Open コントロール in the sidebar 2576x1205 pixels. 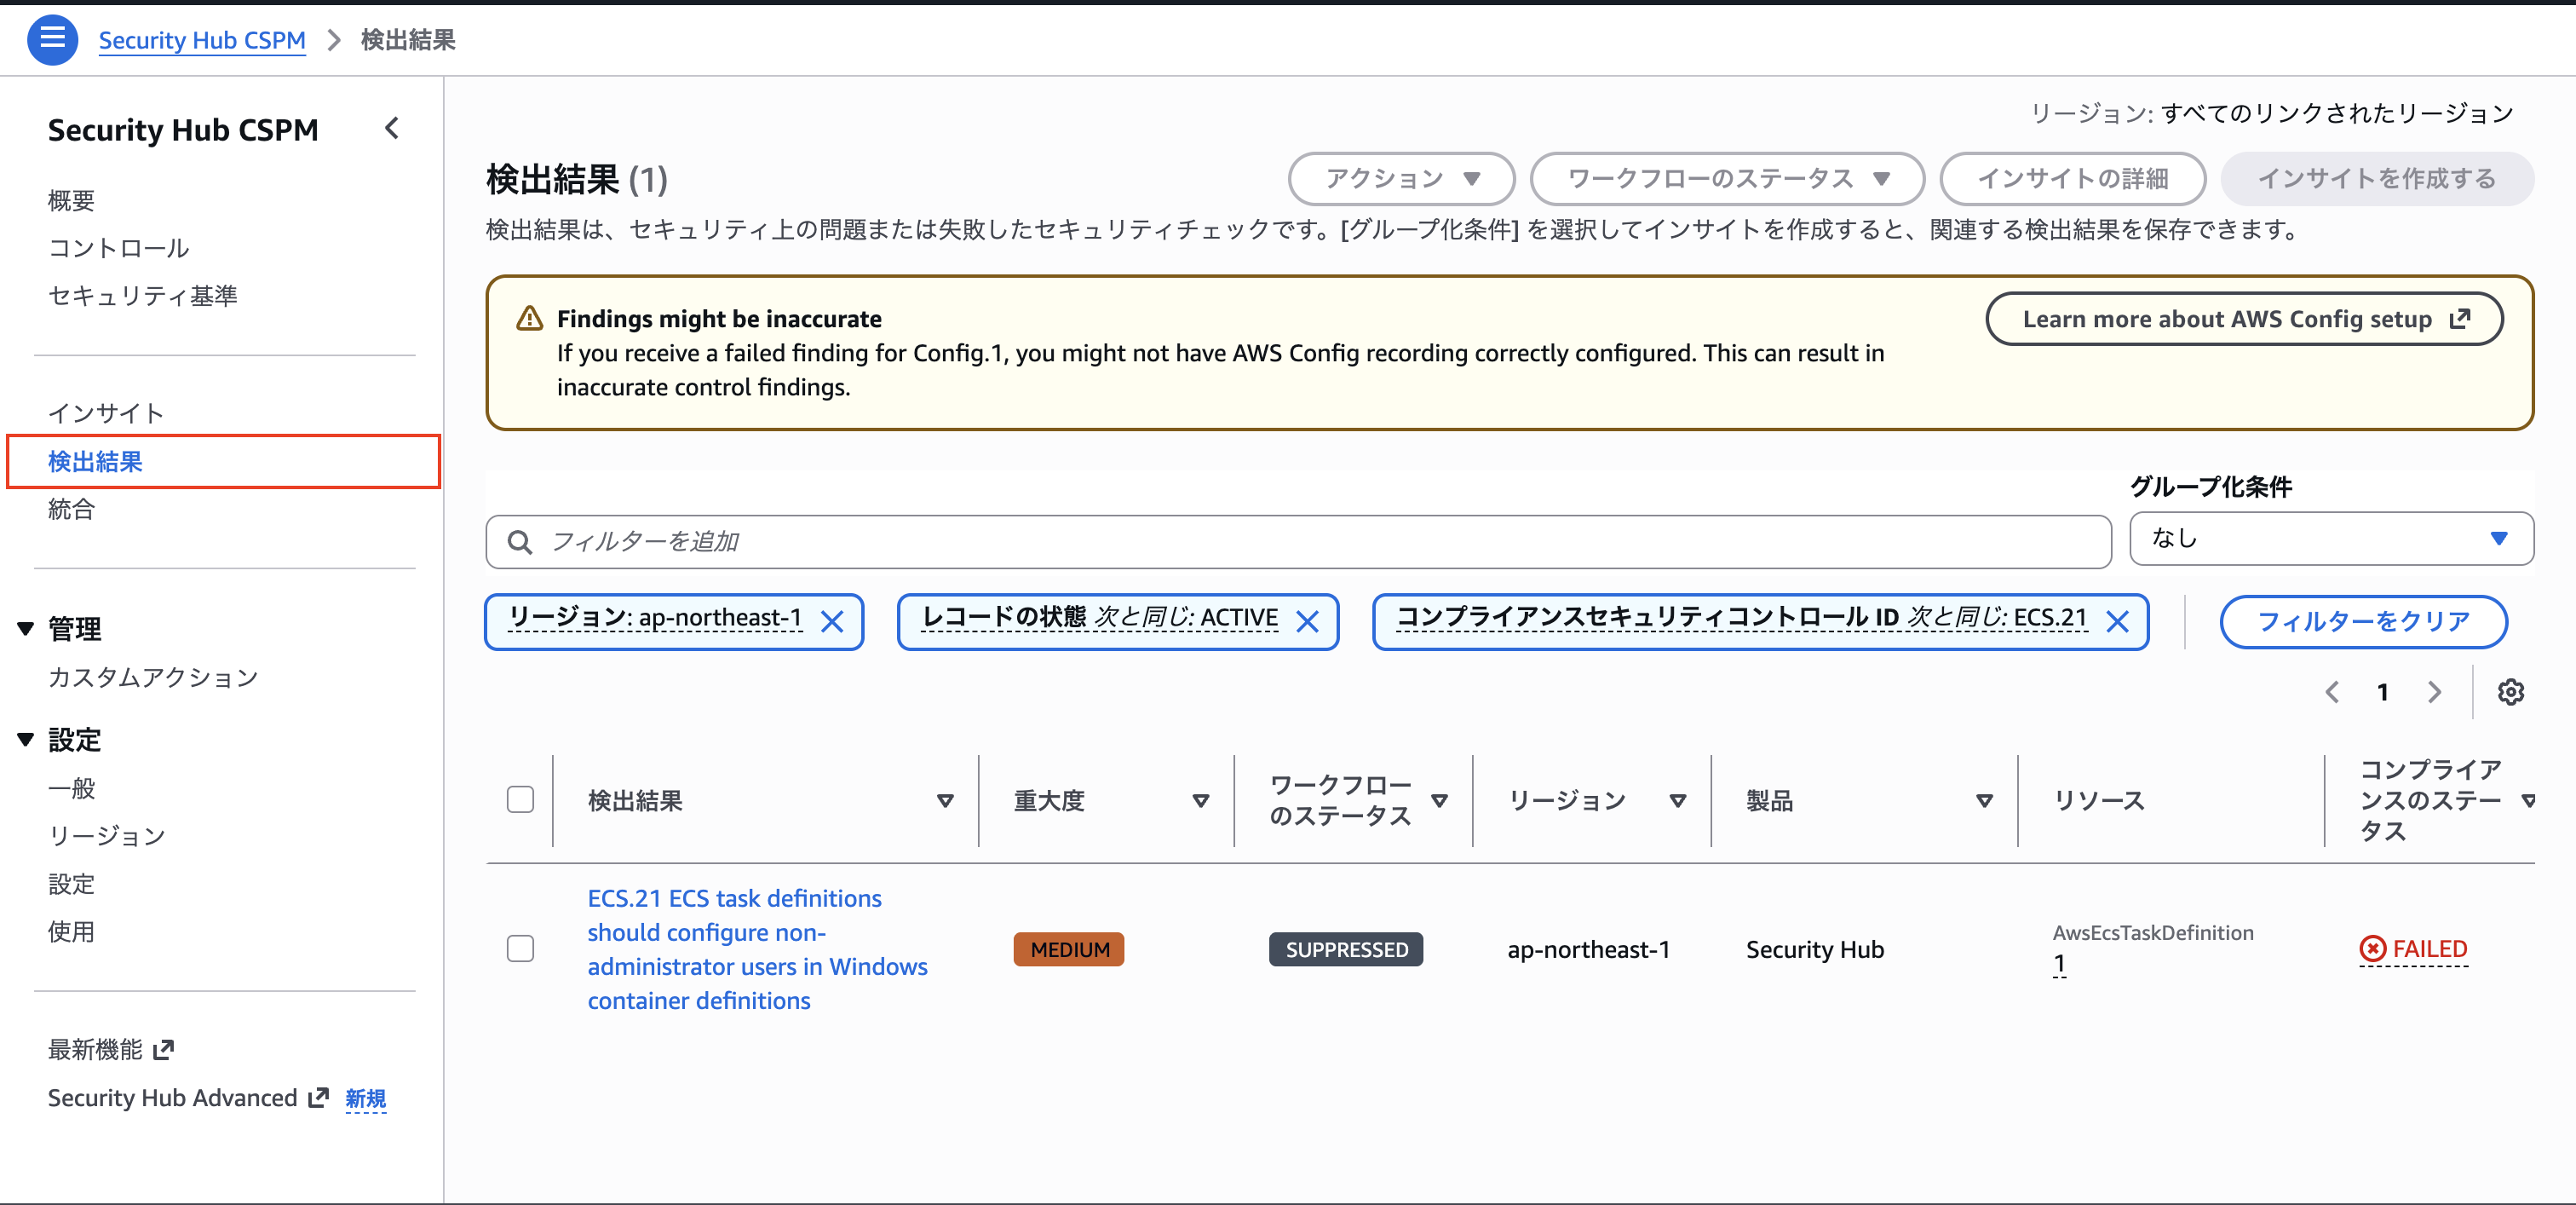point(118,247)
